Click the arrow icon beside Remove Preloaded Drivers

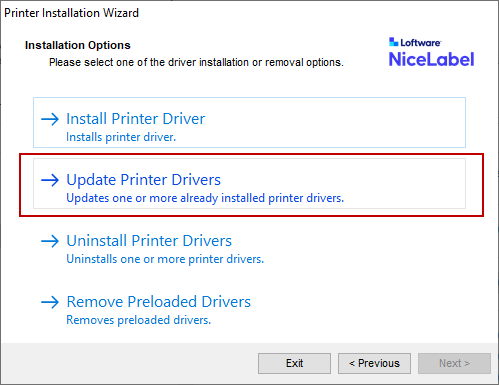[x=50, y=302]
